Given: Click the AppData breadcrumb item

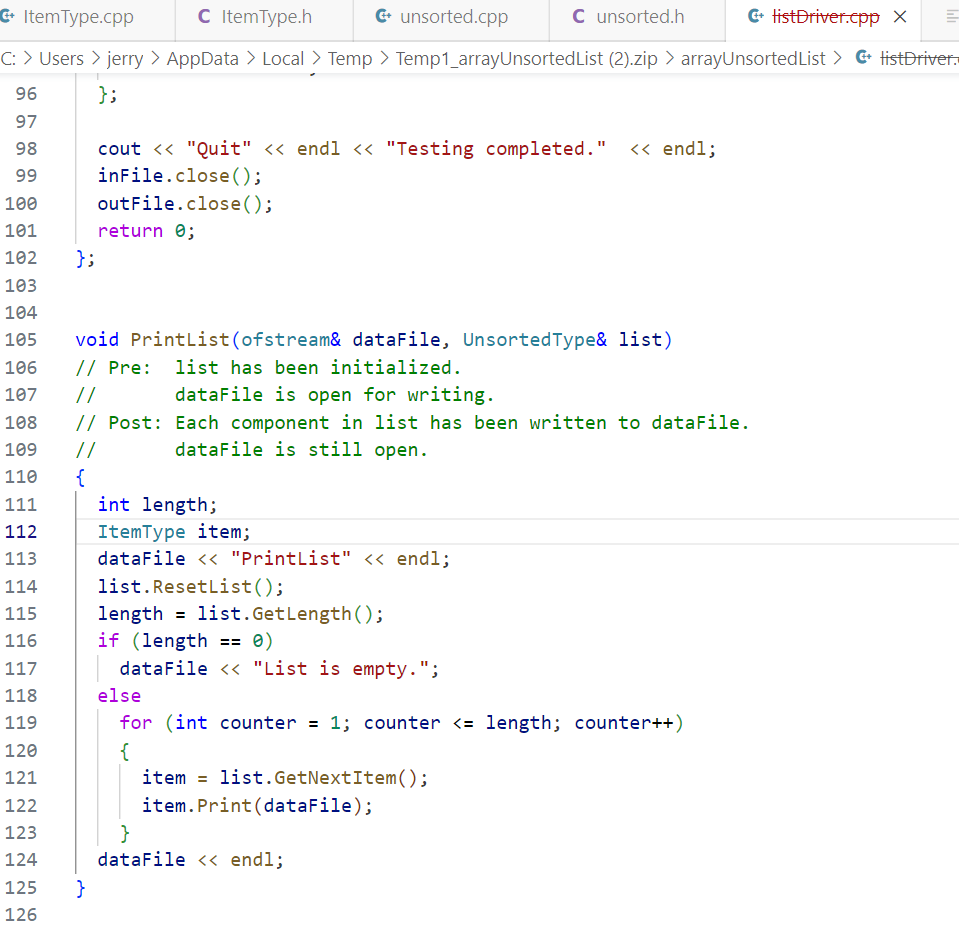Looking at the screenshot, I should [x=203, y=58].
